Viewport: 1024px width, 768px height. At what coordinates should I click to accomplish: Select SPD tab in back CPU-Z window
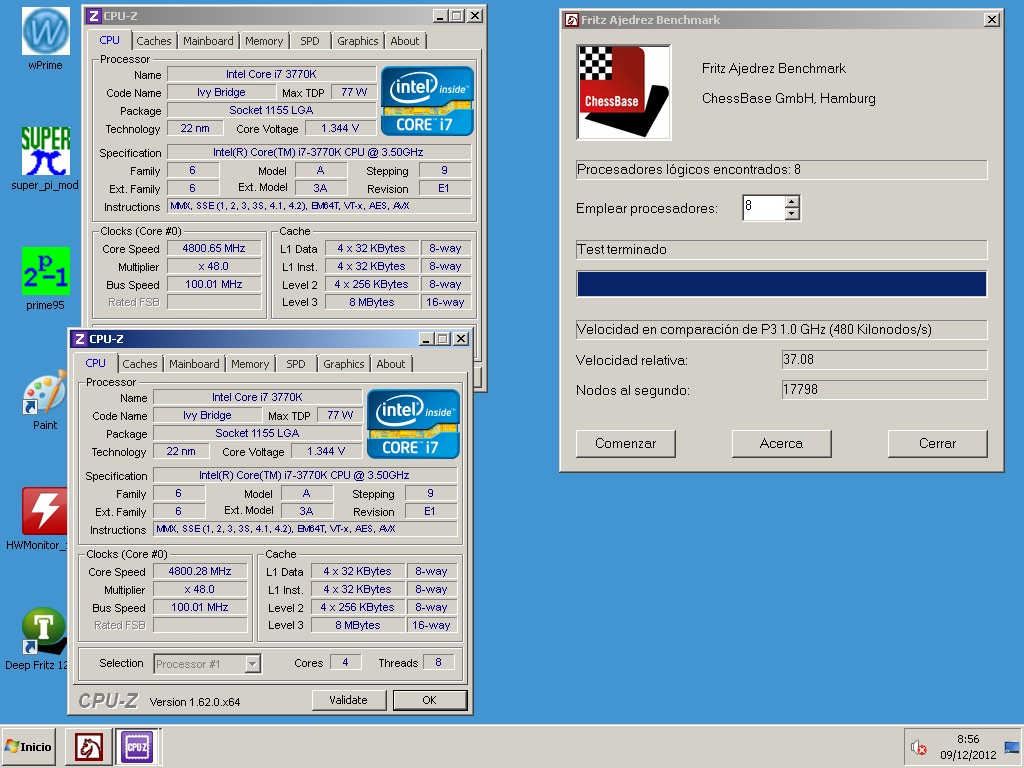pyautogui.click(x=310, y=40)
